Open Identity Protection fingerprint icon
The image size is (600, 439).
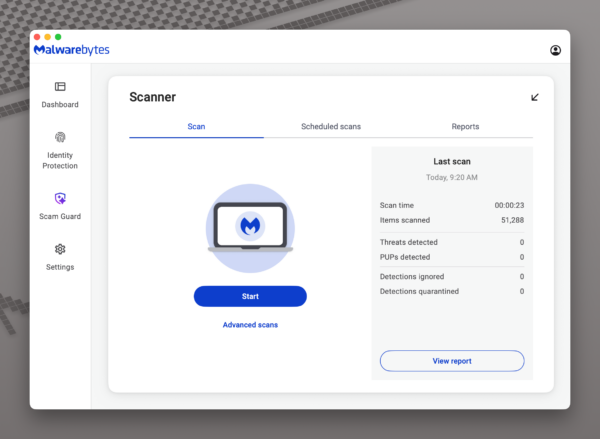coord(60,137)
